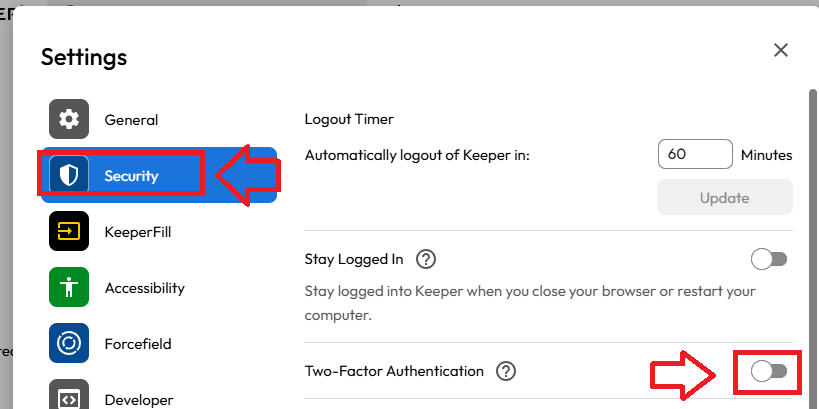Go to the Forcefield settings tab

(138, 344)
